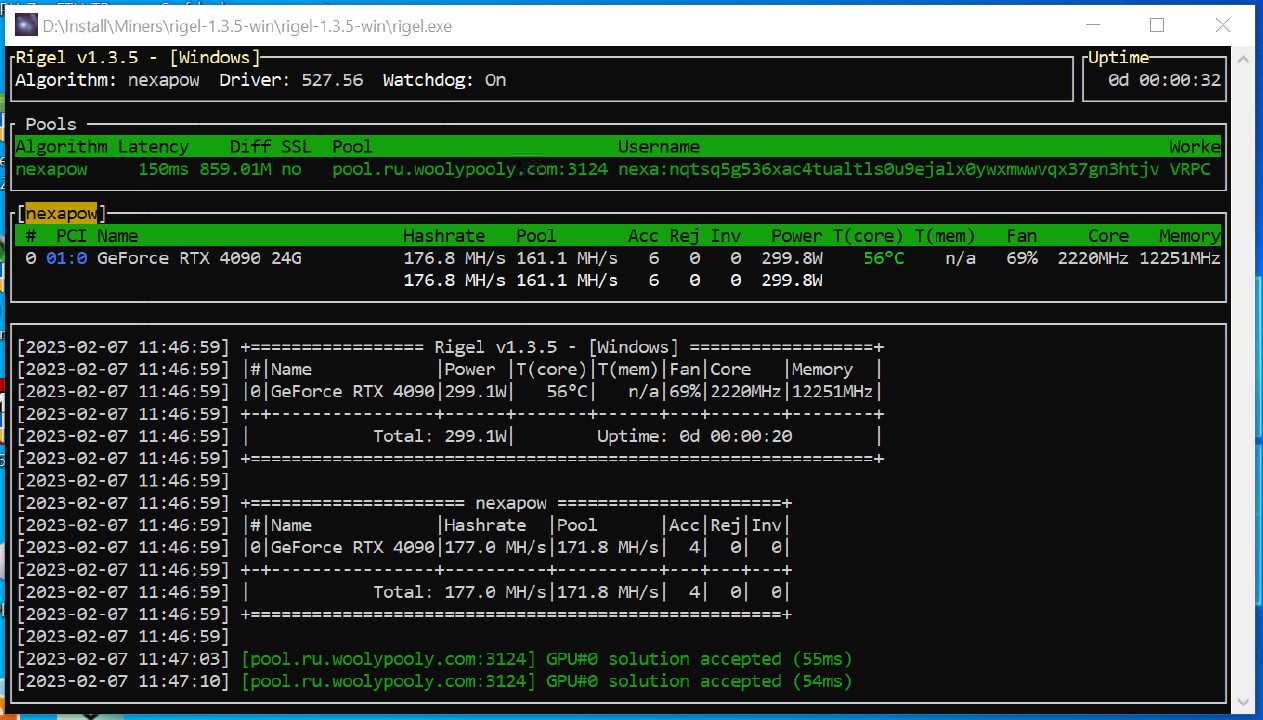Click the highlighted nexapow algorithm label
This screenshot has height=720, width=1263.
(61, 213)
